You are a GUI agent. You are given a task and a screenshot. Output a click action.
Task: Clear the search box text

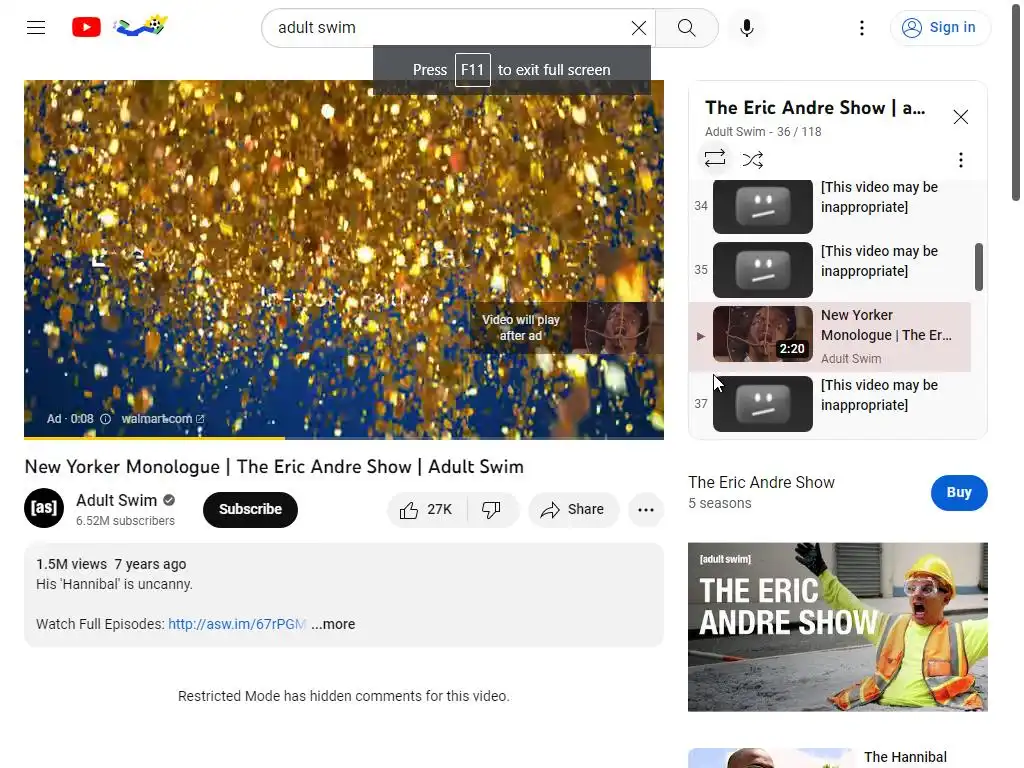(639, 27)
